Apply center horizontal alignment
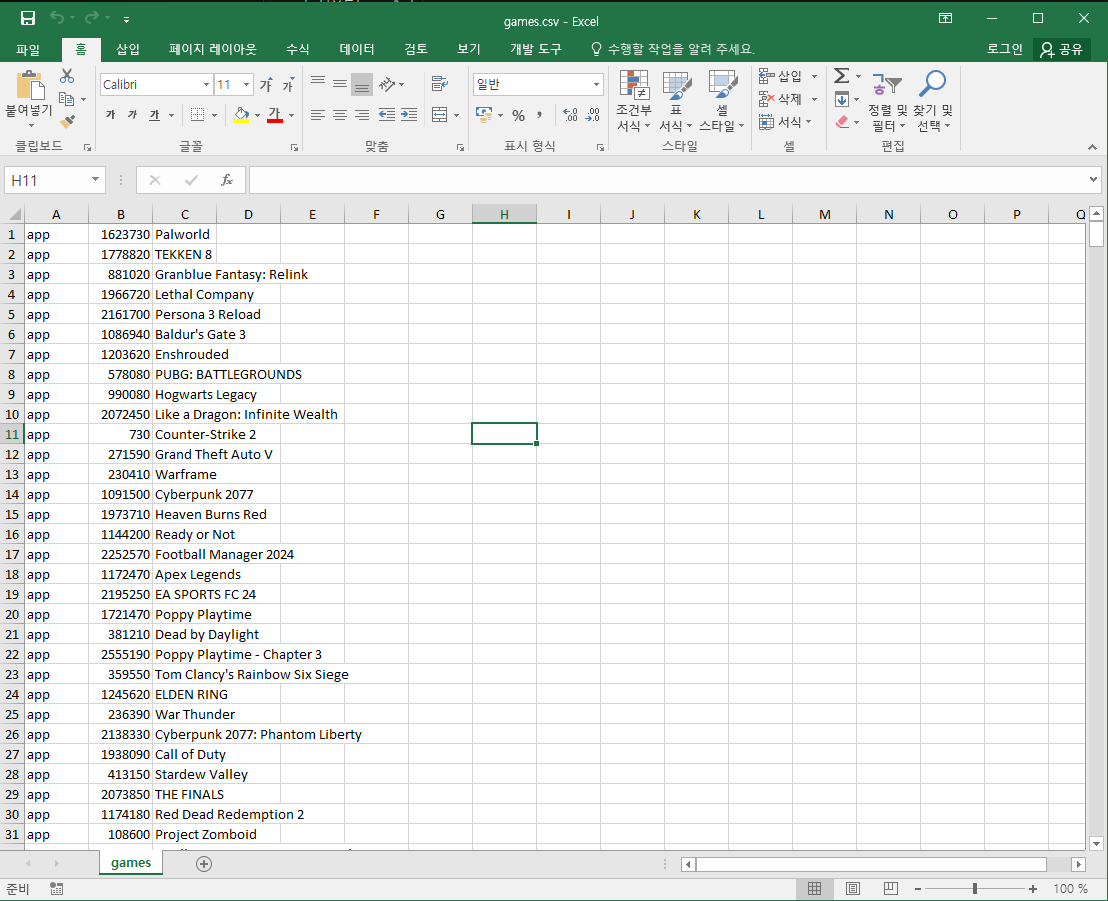Image resolution: width=1108 pixels, height=901 pixels. pos(340,114)
